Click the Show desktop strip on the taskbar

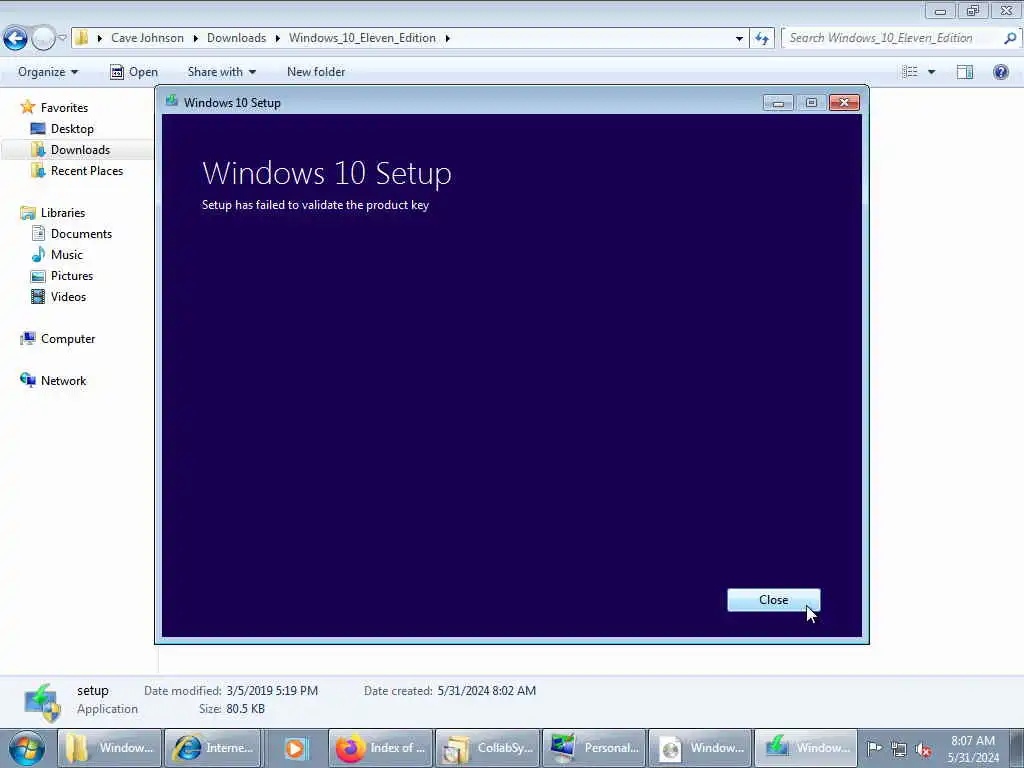[1017, 748]
